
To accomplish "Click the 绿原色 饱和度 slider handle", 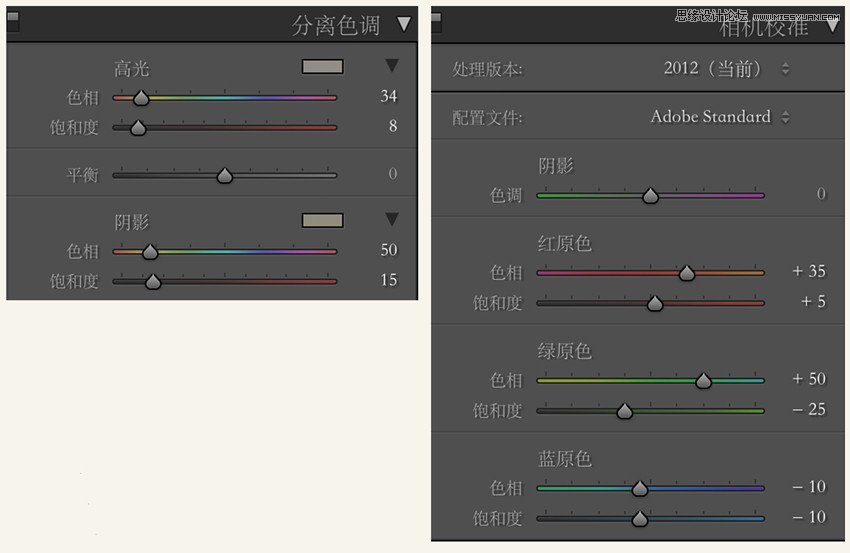I will click(624, 411).
